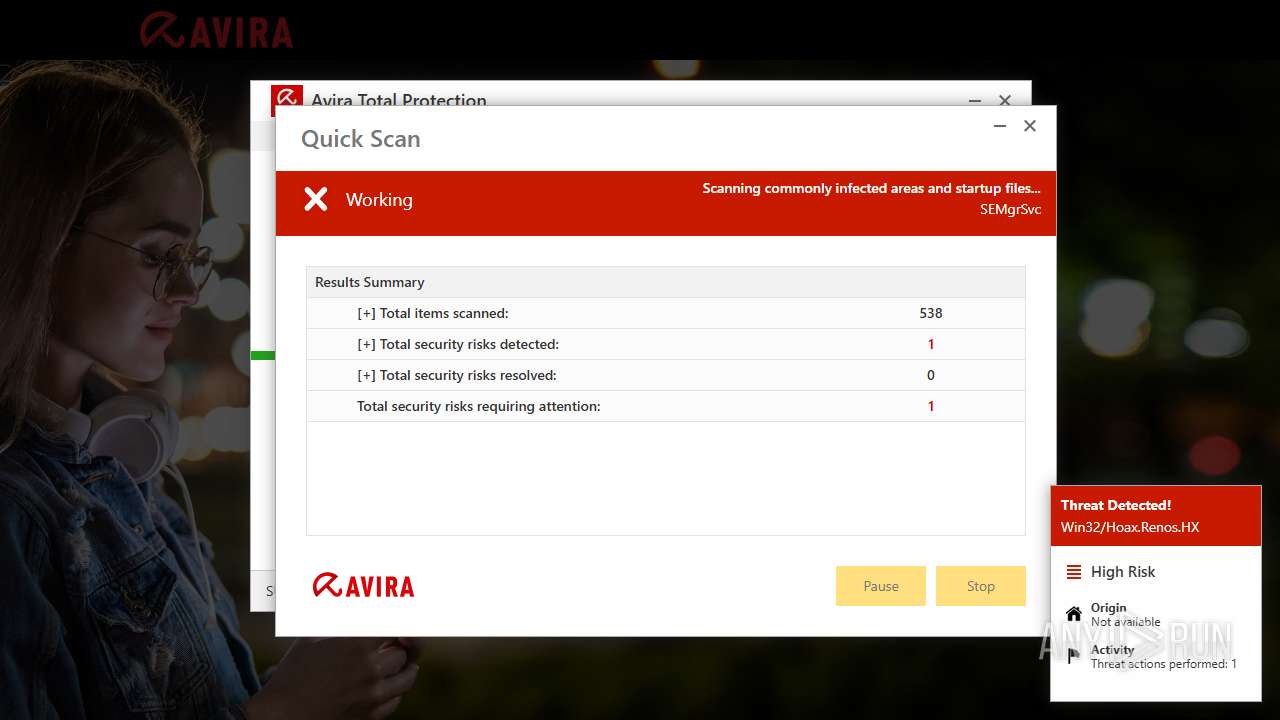This screenshot has width=1280, height=720.
Task: Click the Working status text
Action: tap(379, 200)
